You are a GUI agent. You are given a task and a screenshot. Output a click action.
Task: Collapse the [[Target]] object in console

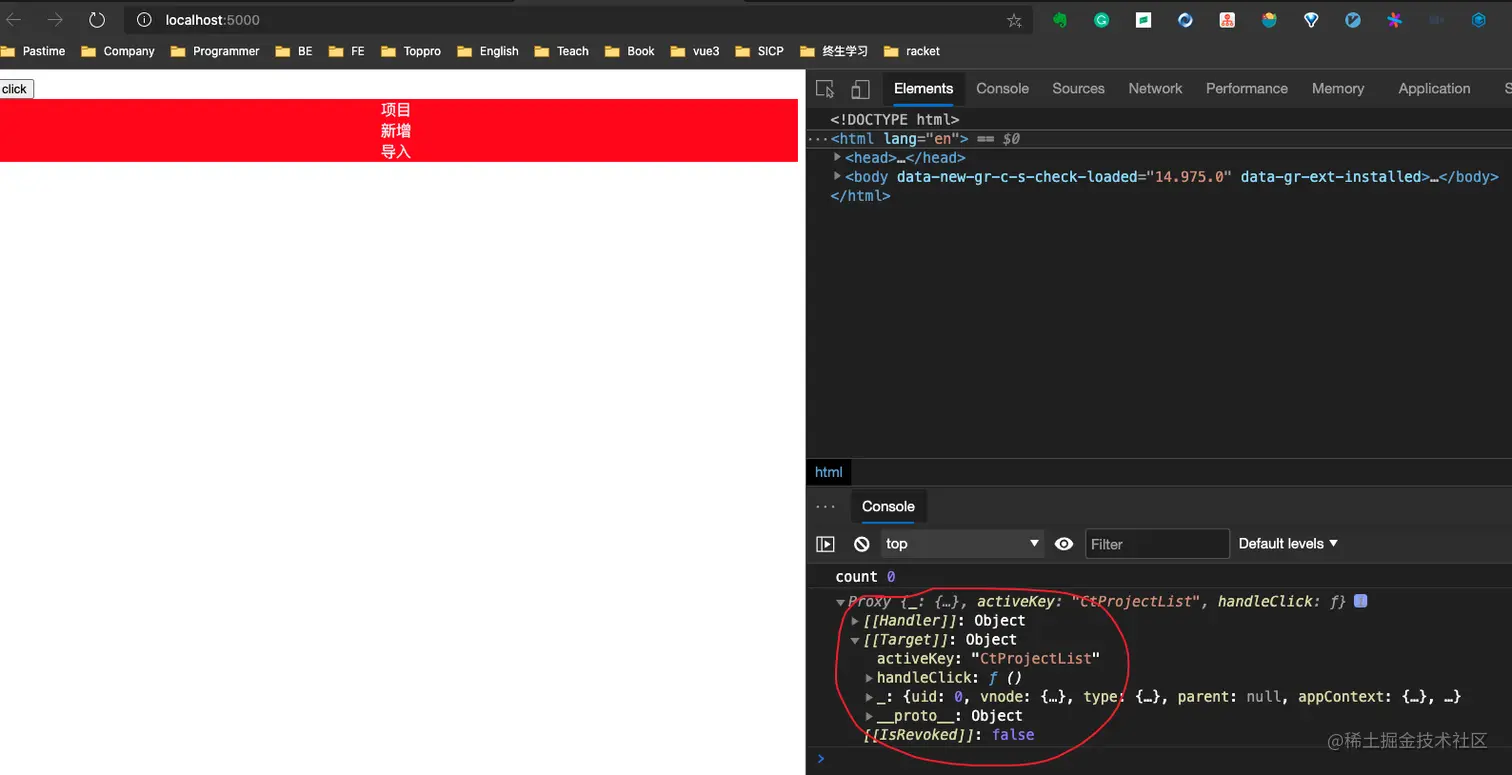855,639
